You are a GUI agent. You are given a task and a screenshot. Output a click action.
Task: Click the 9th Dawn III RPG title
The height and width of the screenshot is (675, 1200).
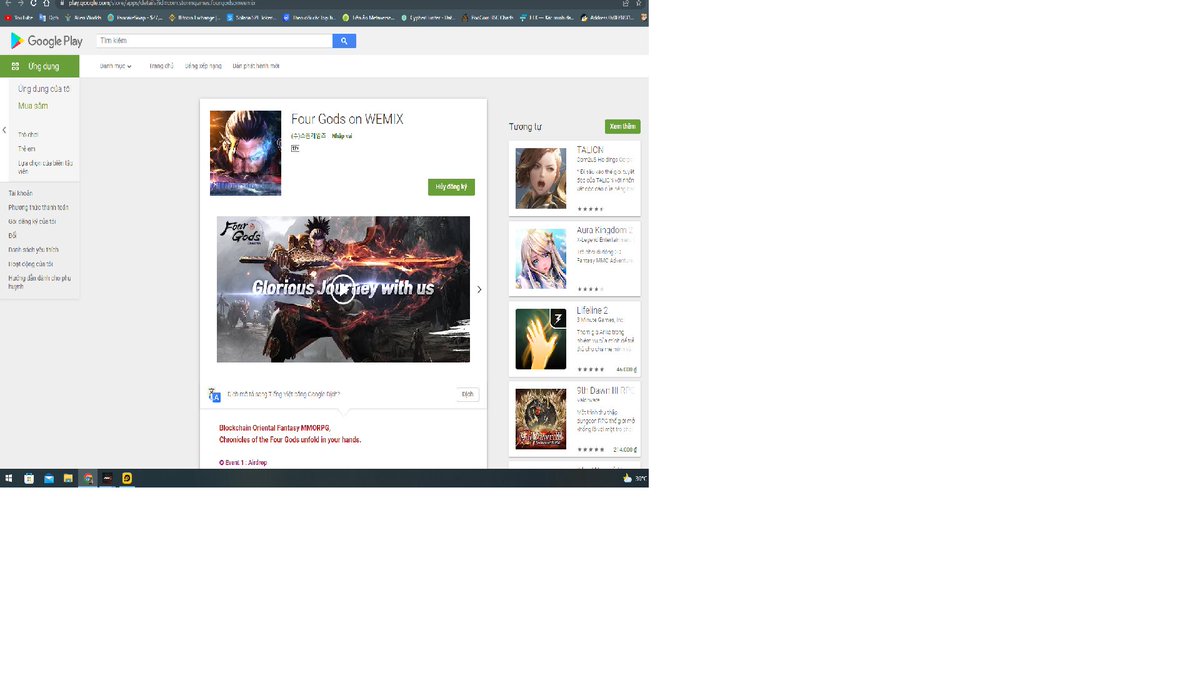[x=605, y=390]
